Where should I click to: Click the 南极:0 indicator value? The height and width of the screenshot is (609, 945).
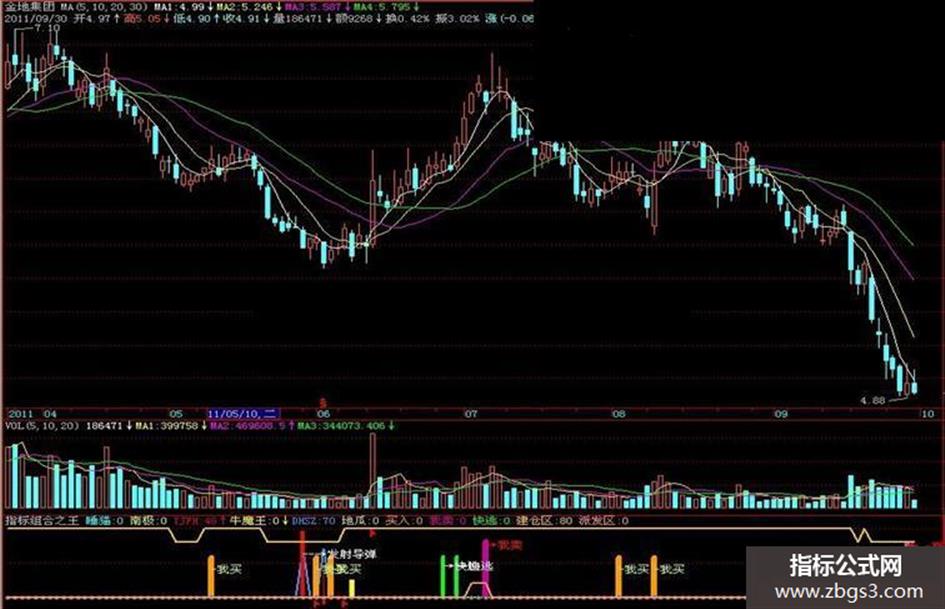pos(149,520)
